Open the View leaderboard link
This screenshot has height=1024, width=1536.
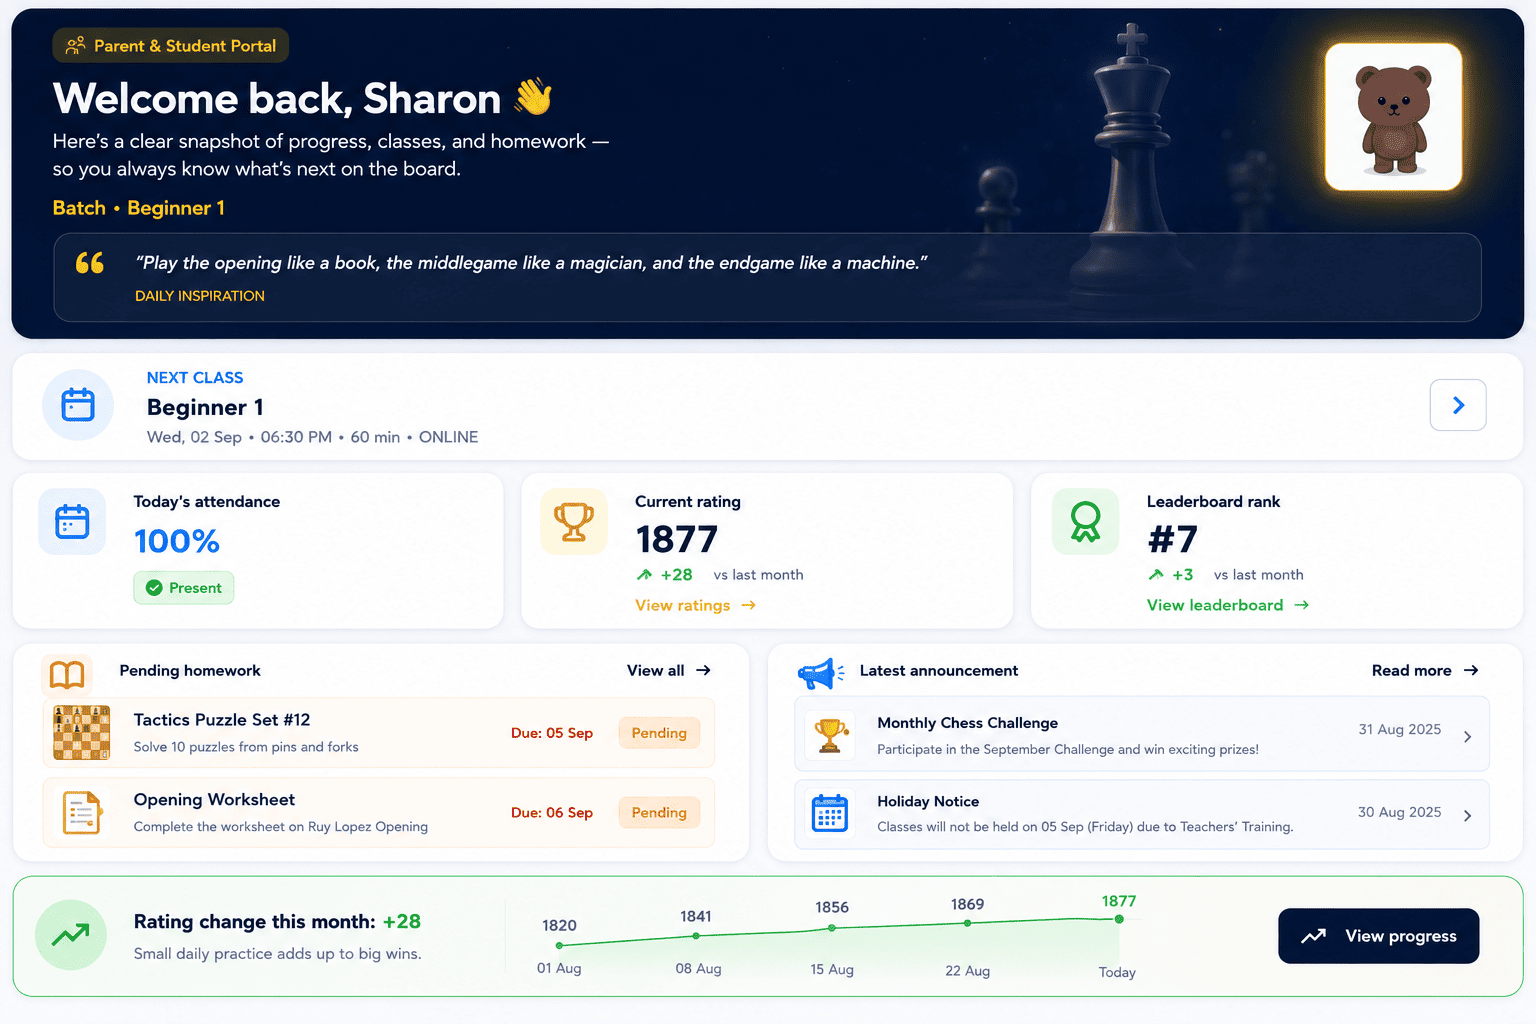coord(1228,605)
